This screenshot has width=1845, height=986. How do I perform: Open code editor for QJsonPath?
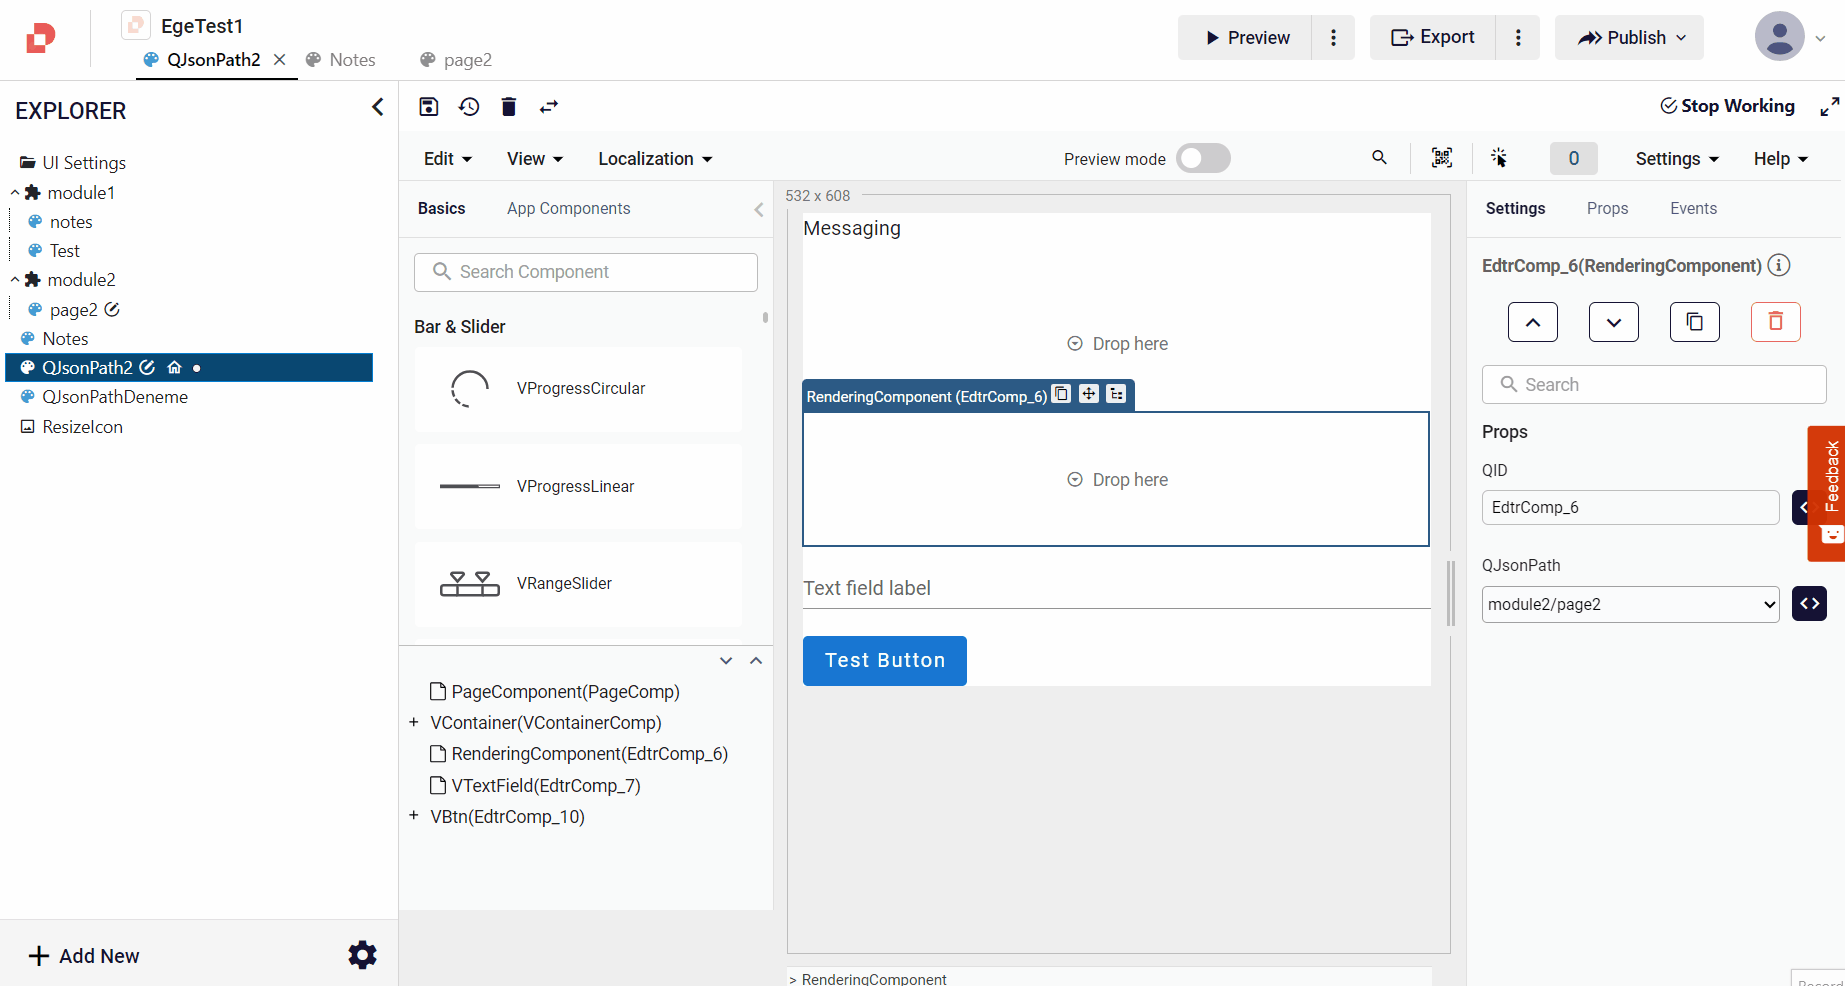point(1809,604)
